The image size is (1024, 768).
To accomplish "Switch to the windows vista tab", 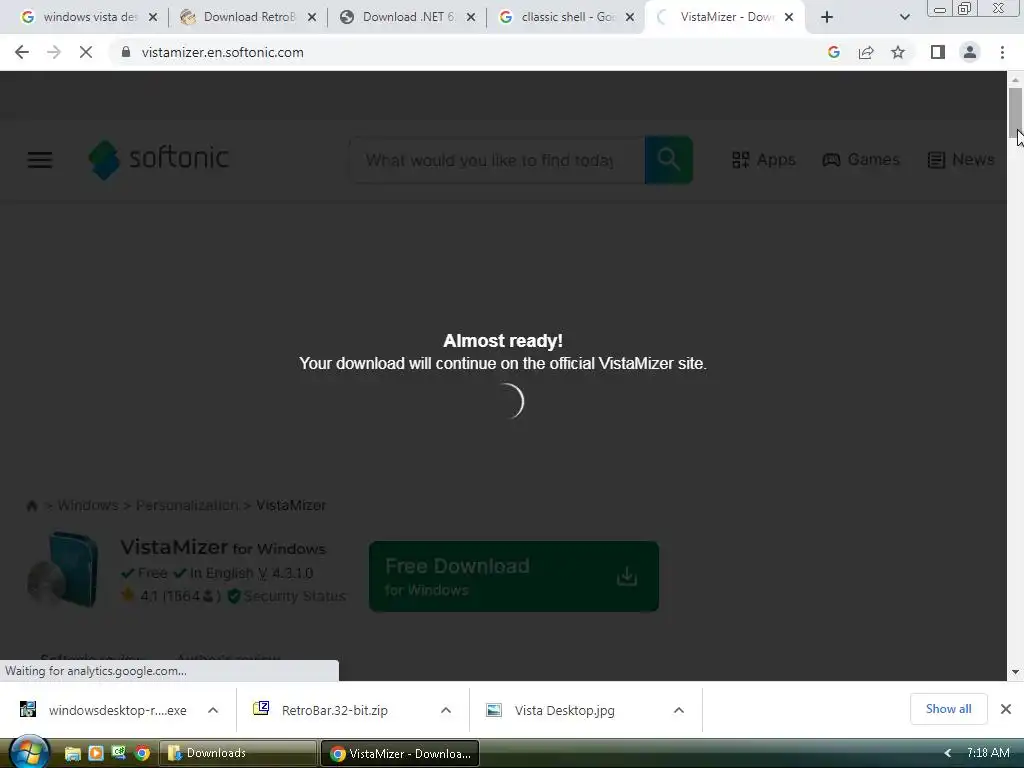I will coord(89,17).
